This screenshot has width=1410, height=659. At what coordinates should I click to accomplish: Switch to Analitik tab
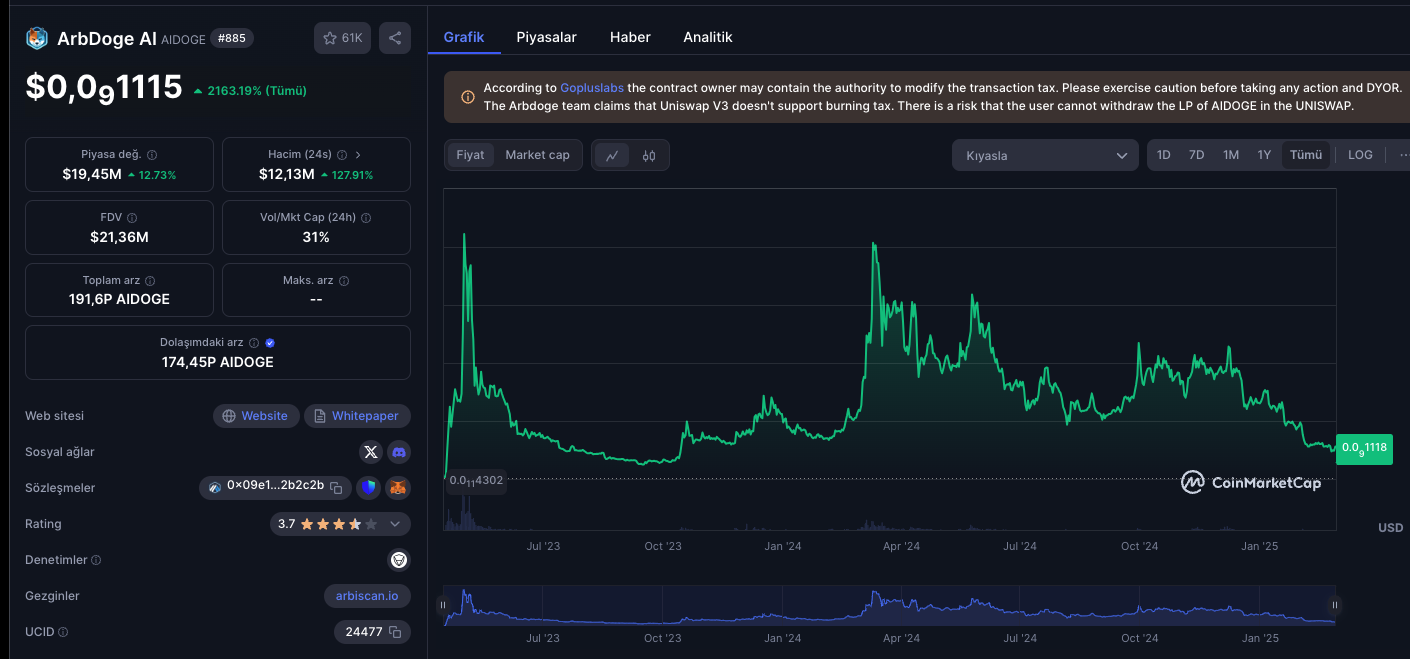coord(708,37)
